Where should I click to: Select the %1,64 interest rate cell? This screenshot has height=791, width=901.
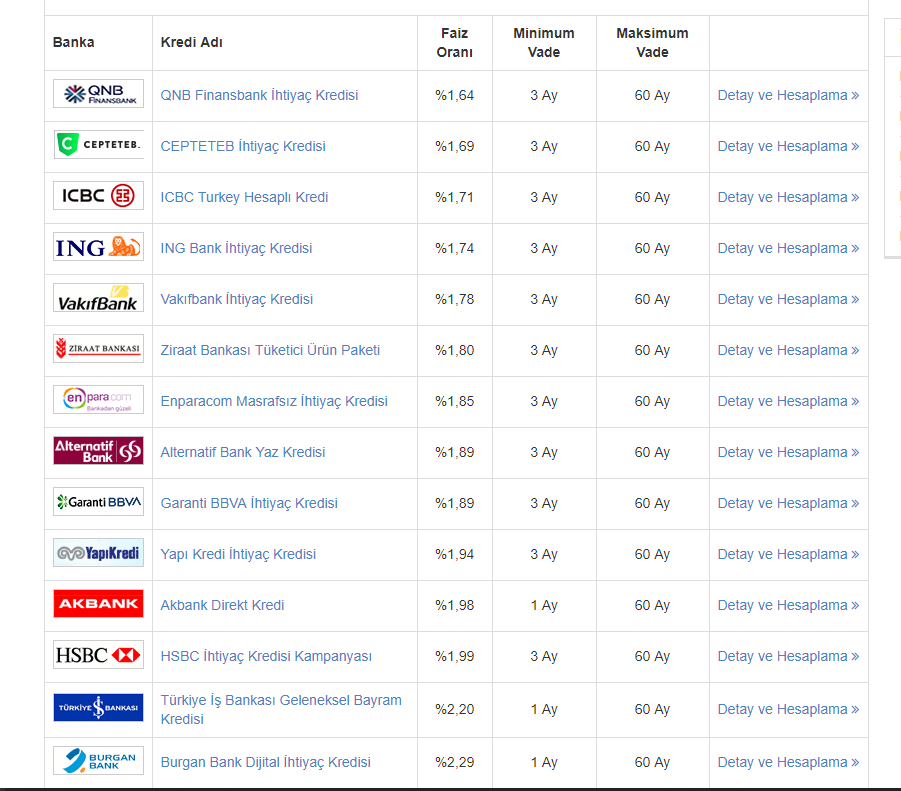455,95
